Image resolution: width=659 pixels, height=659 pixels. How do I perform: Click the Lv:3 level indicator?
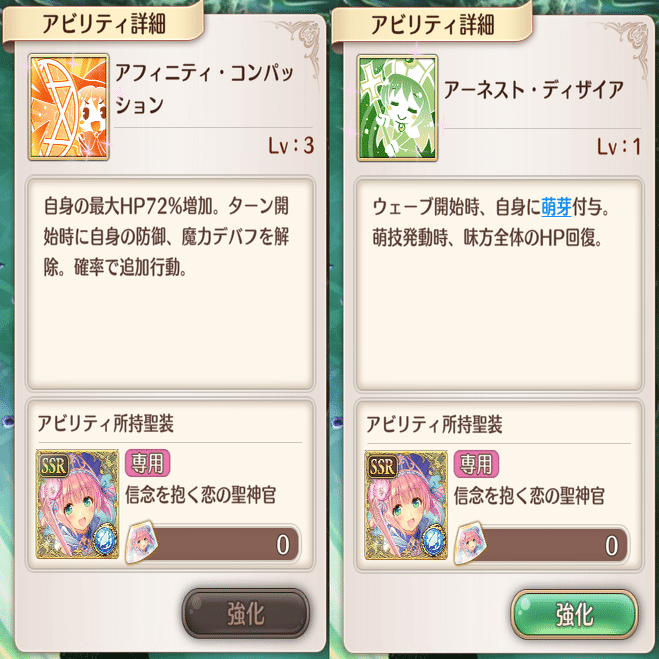pos(291,145)
